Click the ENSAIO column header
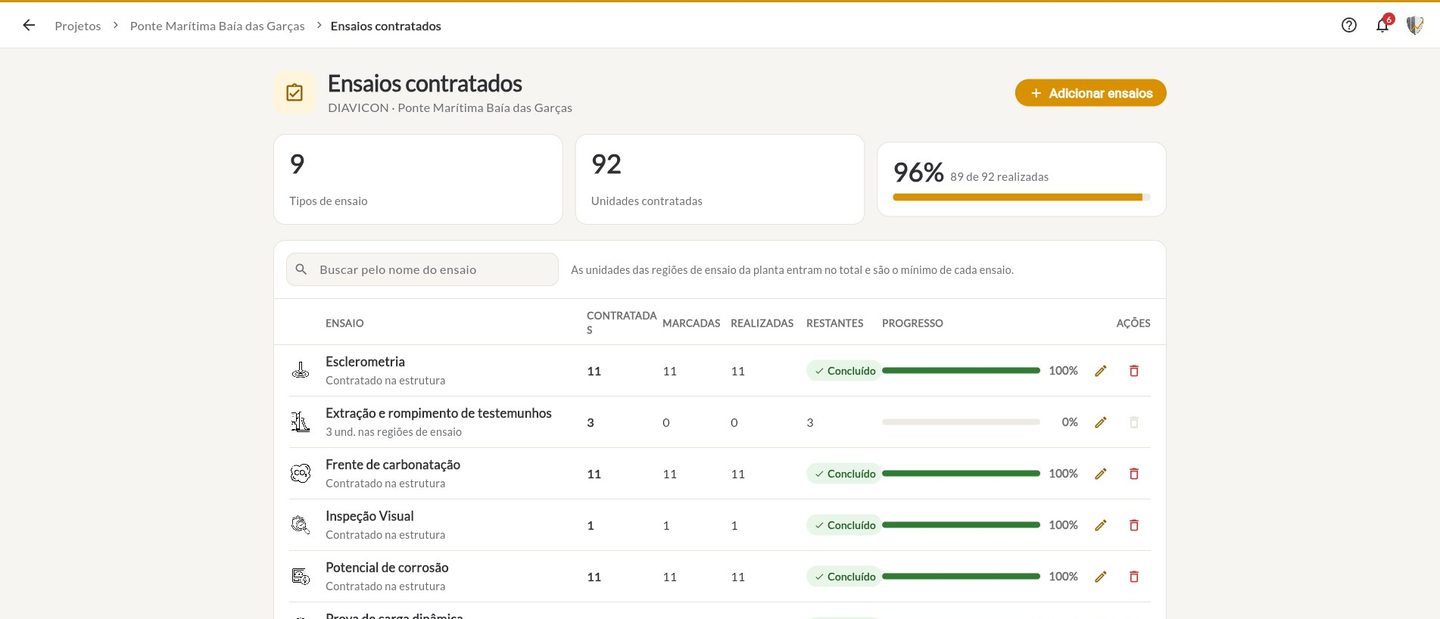1440x619 pixels. coord(345,323)
